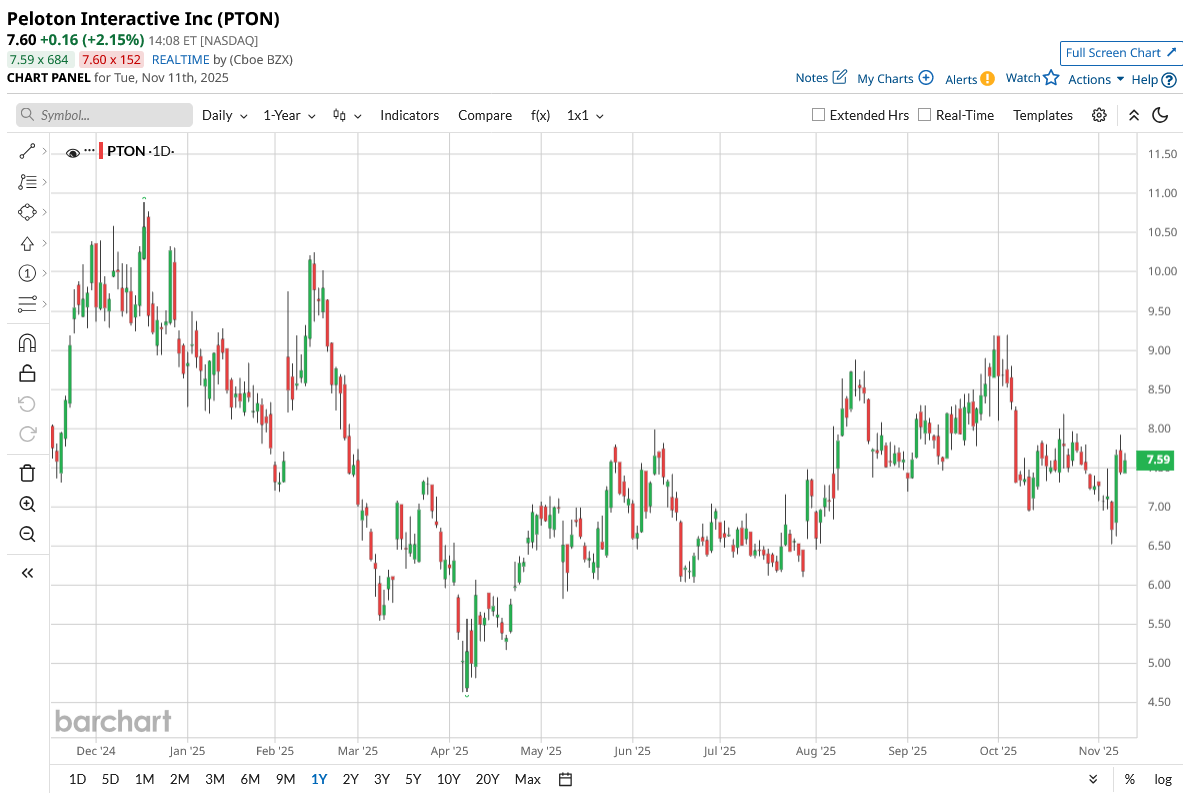Switch to dark mode moon icon
This screenshot has width=1183, height=793.
(x=1160, y=115)
